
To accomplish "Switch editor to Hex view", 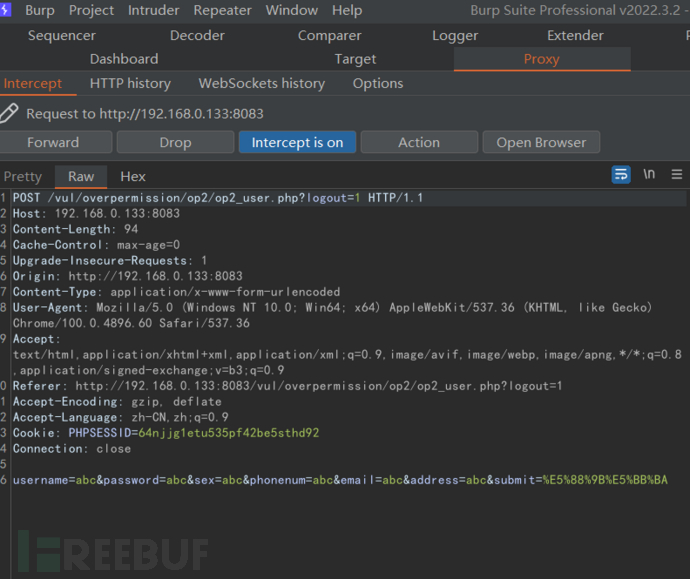I will (x=133, y=176).
